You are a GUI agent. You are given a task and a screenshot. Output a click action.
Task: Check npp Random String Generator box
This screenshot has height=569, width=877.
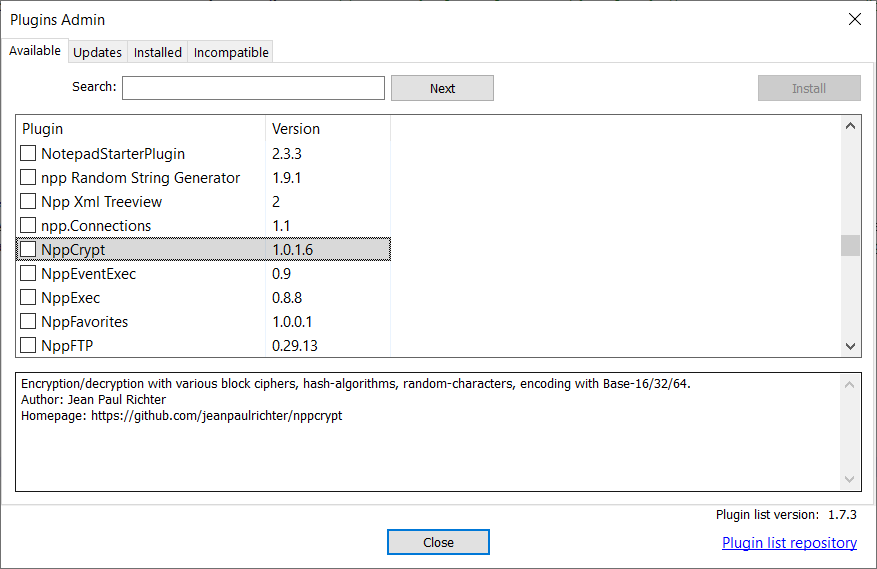[x=28, y=177]
